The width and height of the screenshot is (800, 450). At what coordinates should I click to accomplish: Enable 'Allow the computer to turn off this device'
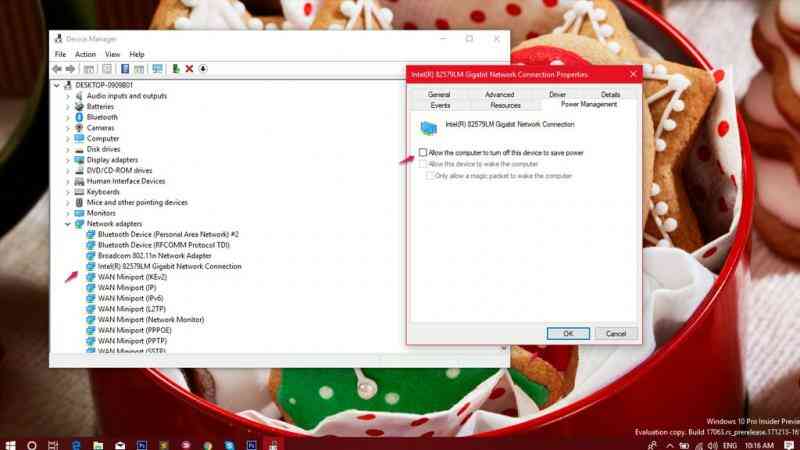click(x=423, y=153)
